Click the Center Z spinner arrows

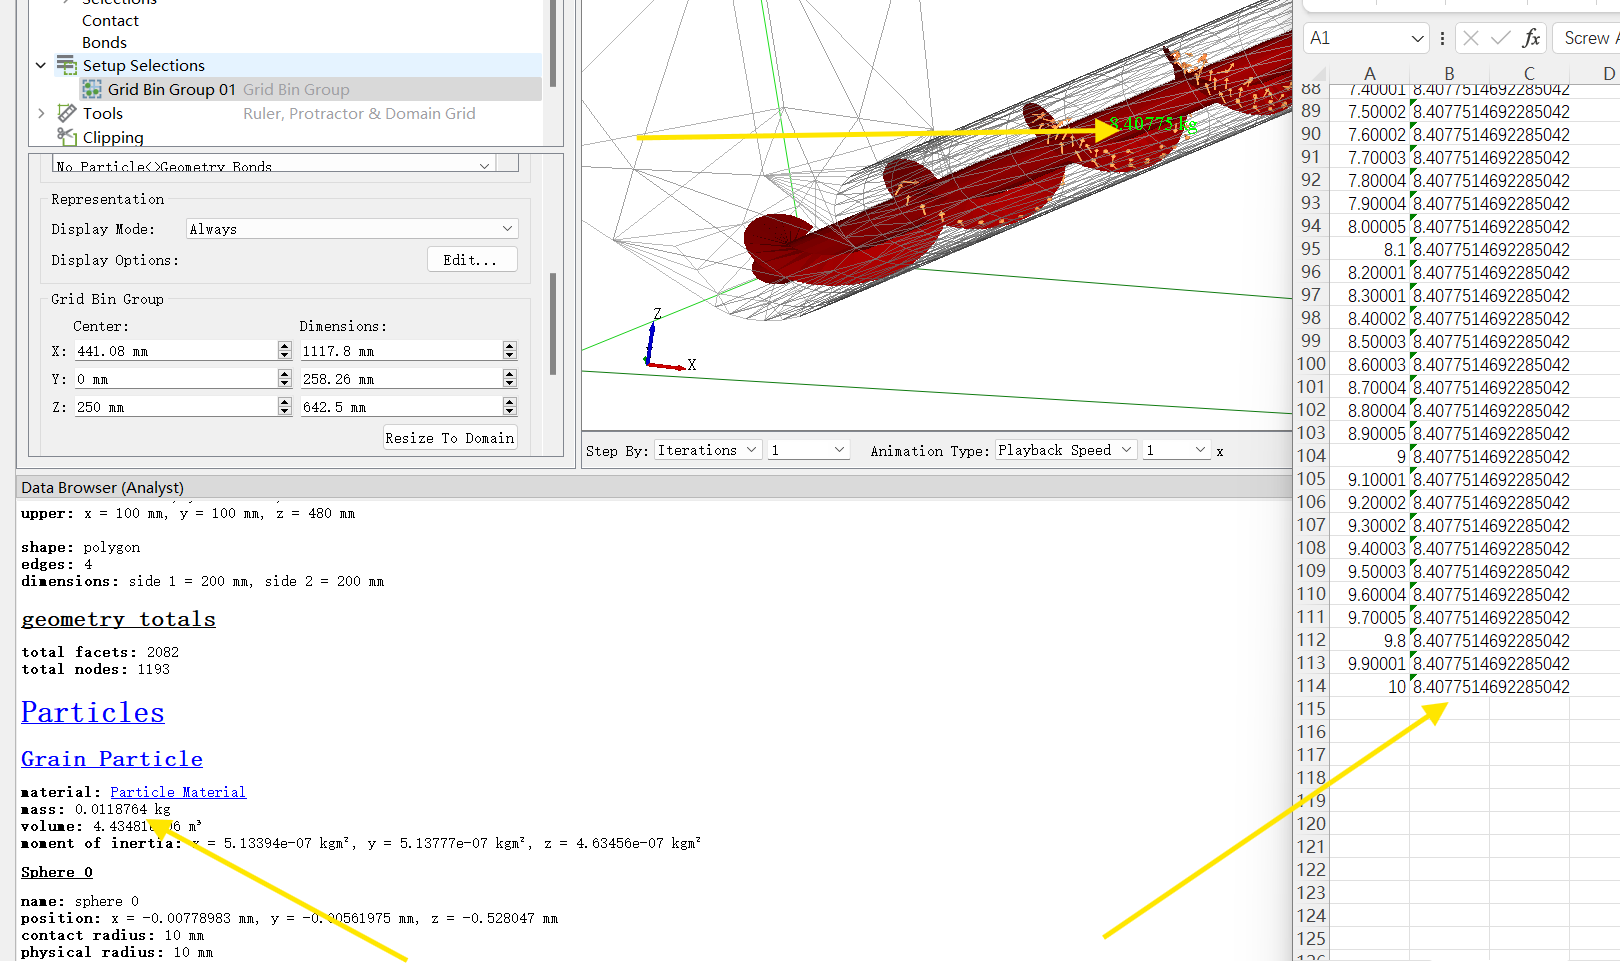tap(285, 407)
